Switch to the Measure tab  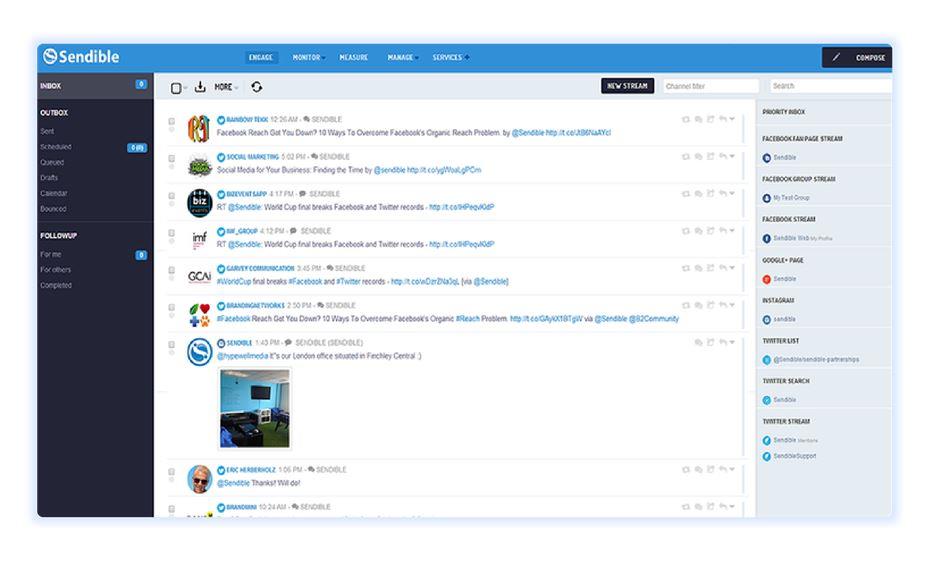point(353,58)
